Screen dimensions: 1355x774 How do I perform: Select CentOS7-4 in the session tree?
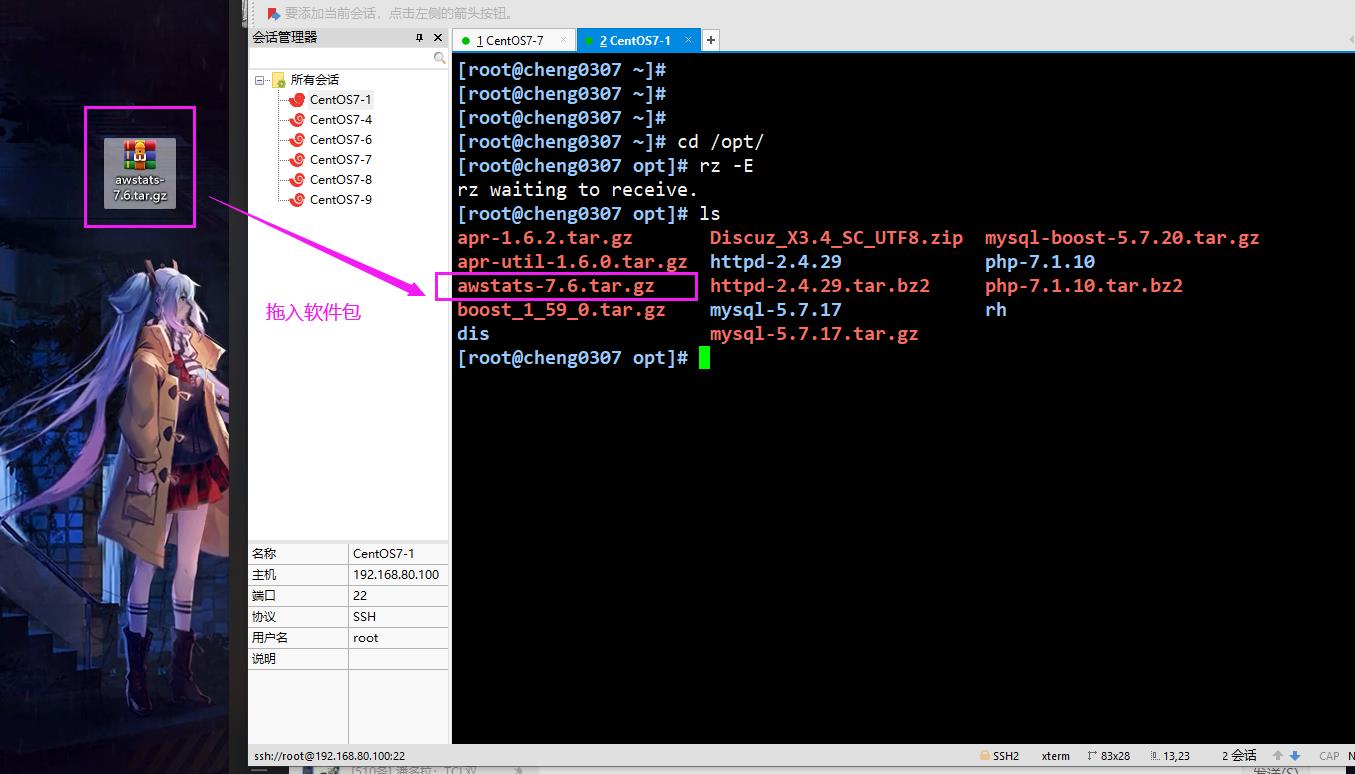tap(340, 119)
